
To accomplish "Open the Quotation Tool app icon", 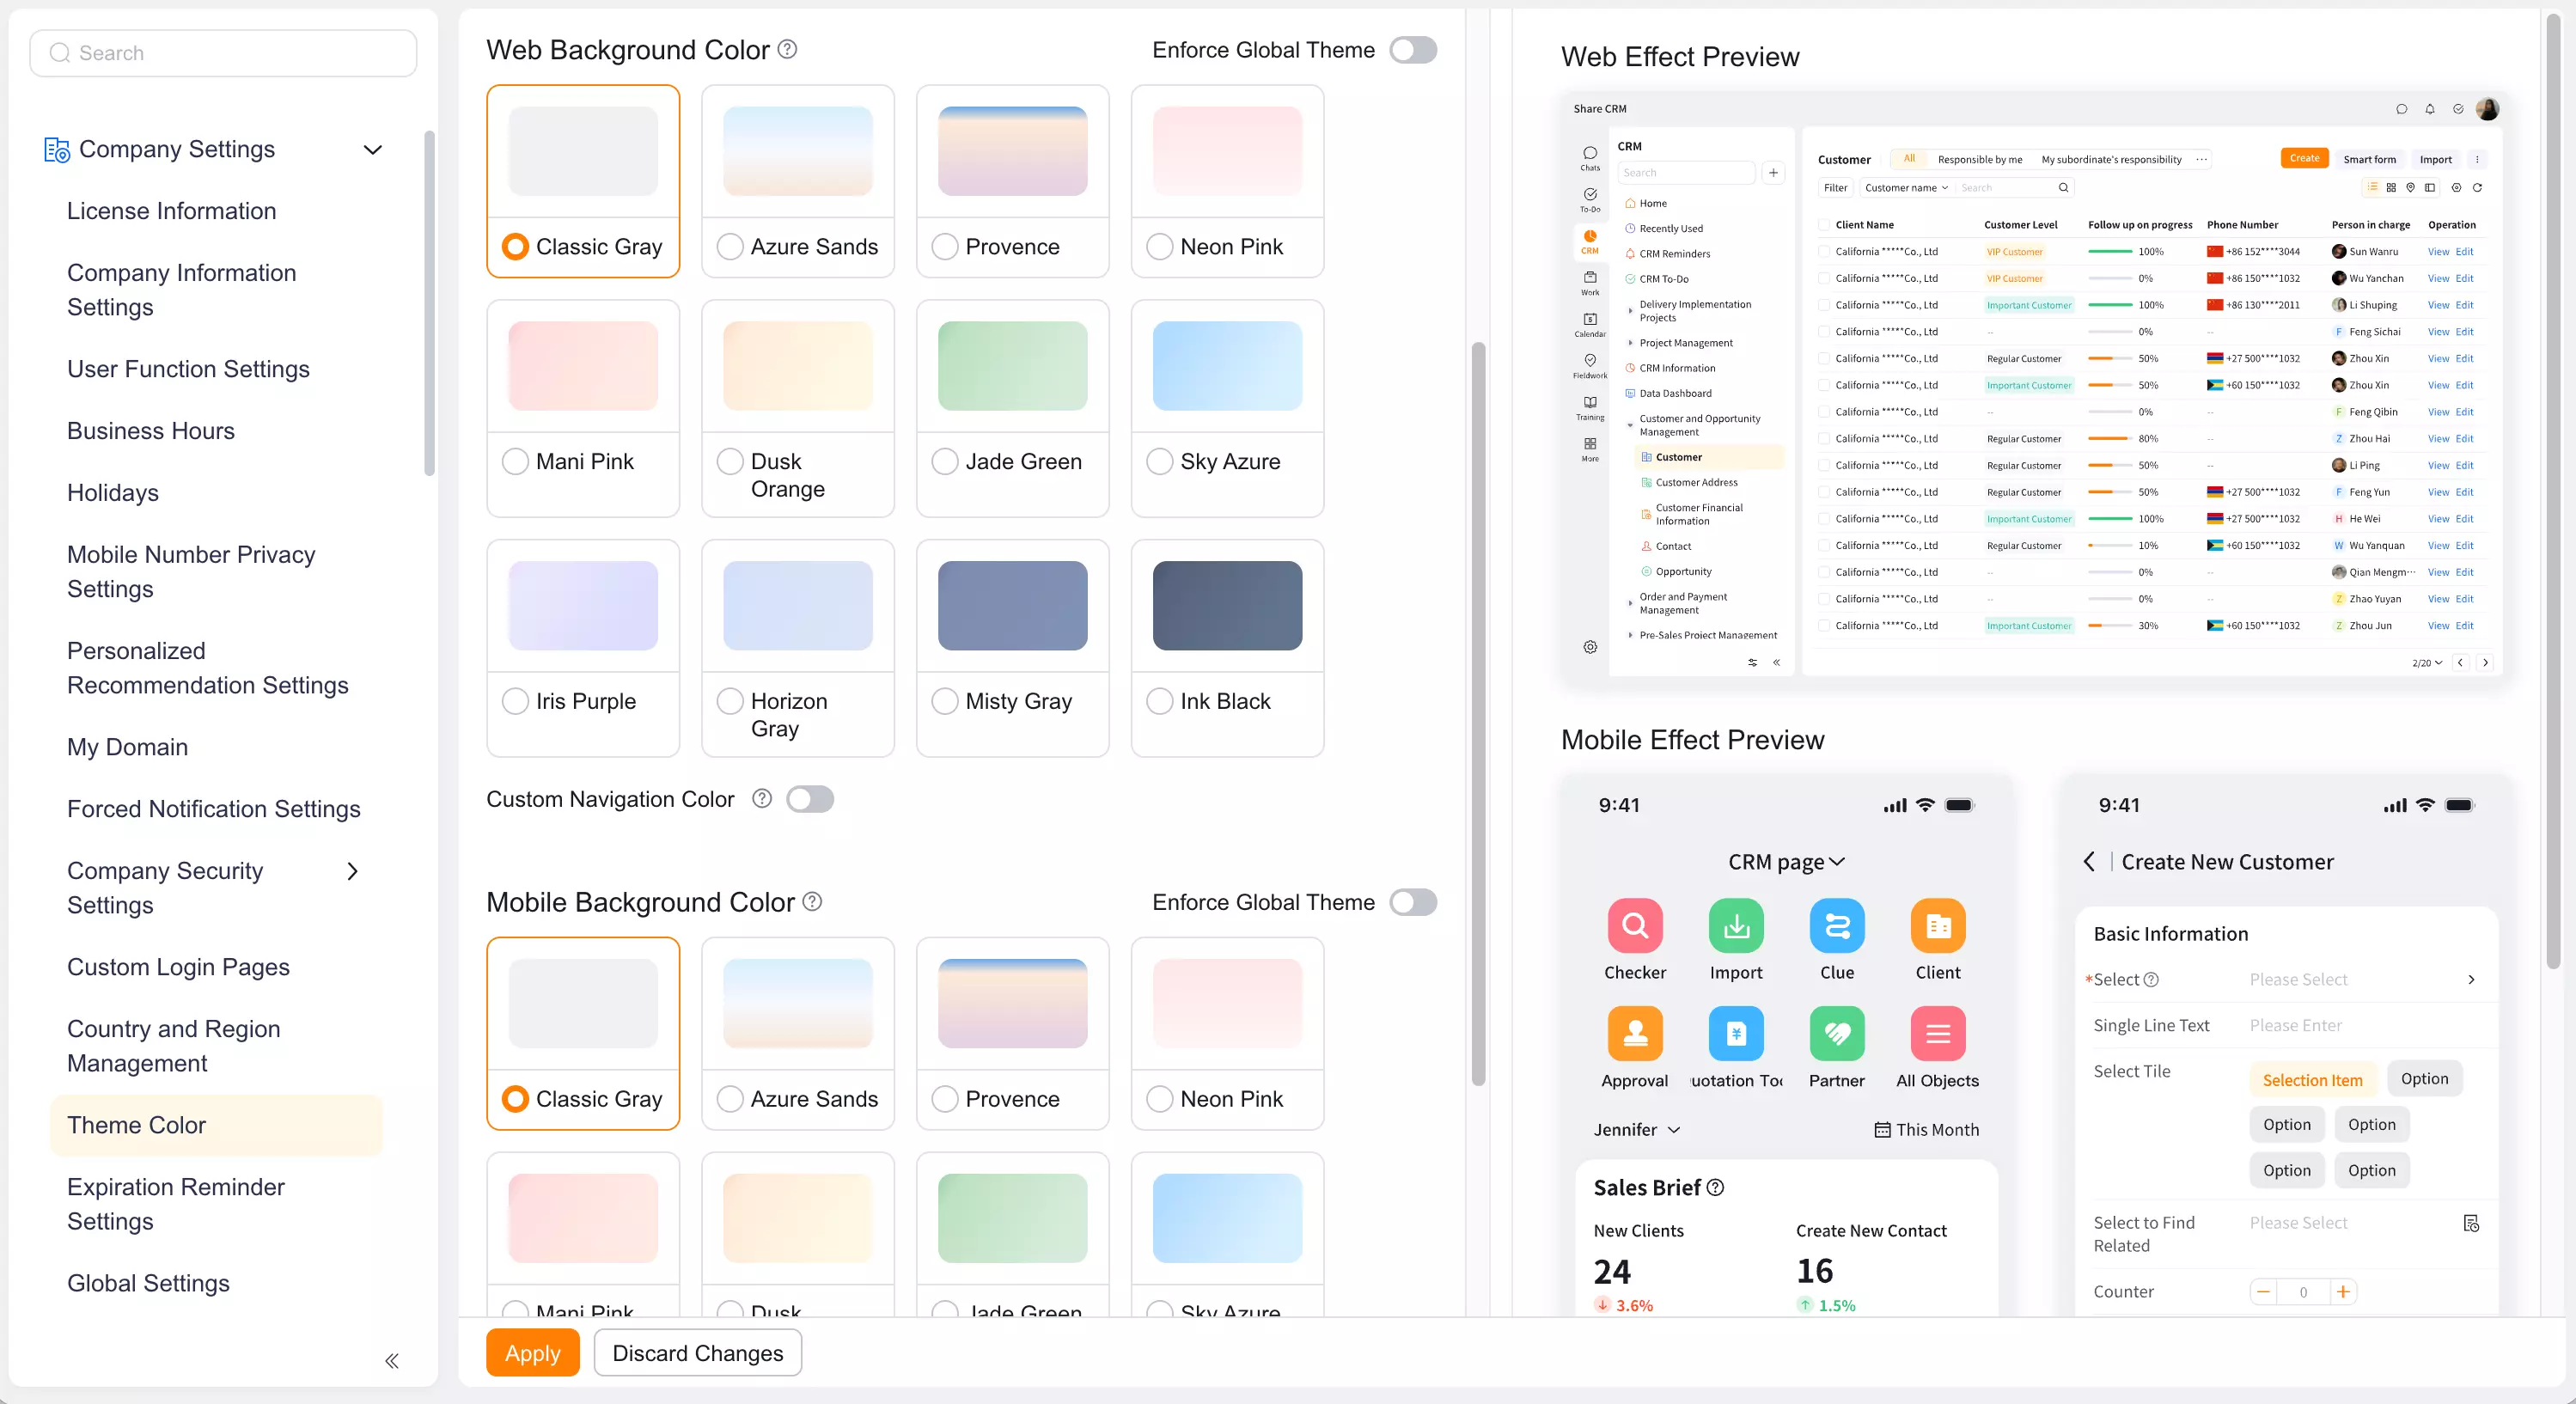I will (1736, 1033).
